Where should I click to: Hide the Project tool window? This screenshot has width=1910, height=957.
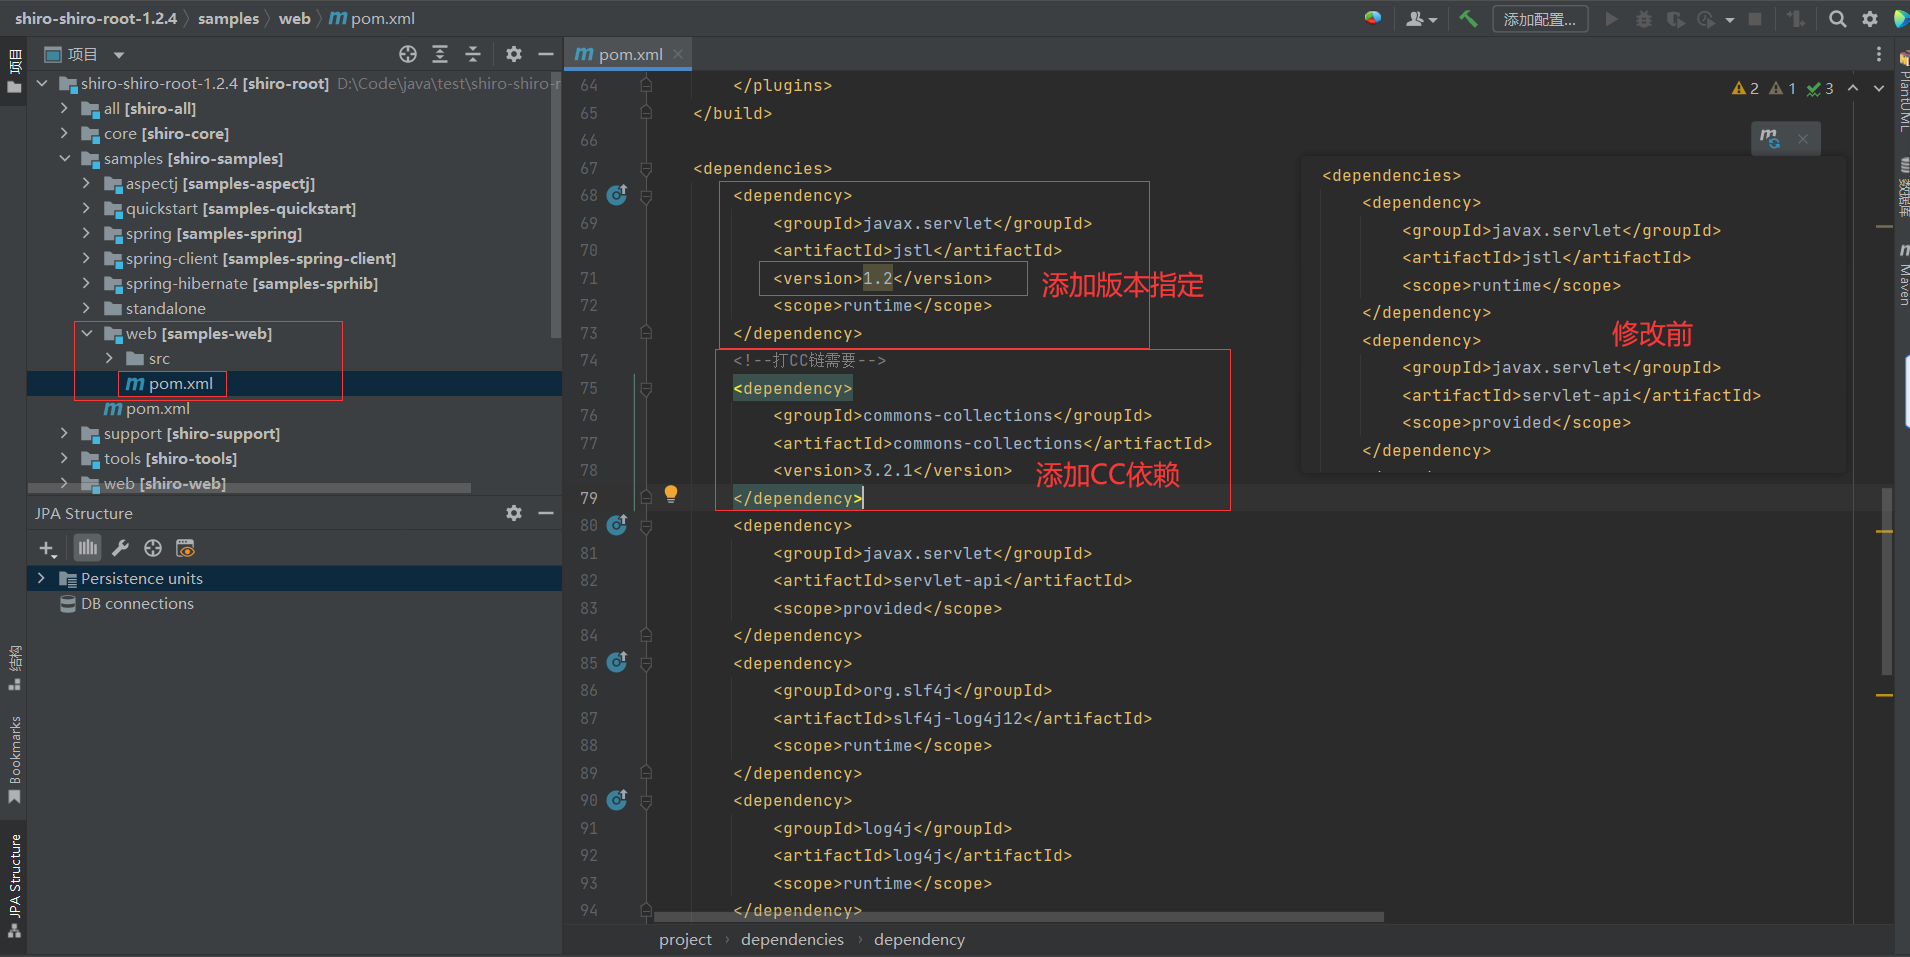click(546, 54)
